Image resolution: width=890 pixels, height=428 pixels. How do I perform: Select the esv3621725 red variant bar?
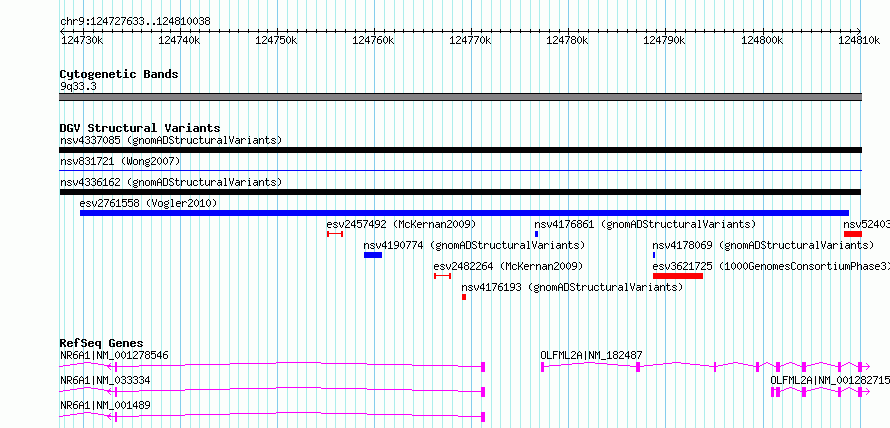[x=678, y=276]
